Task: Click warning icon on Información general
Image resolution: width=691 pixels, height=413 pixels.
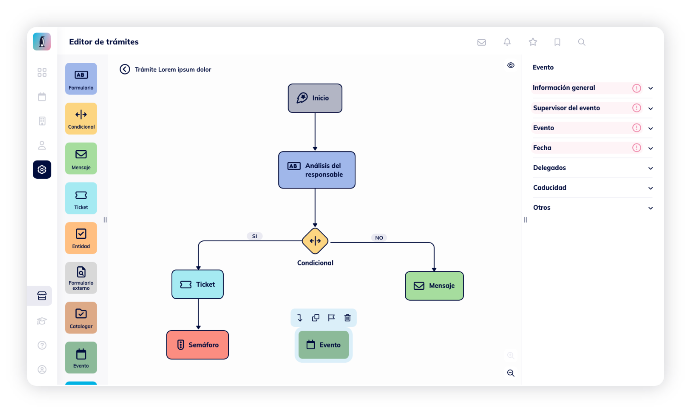Action: point(636,88)
